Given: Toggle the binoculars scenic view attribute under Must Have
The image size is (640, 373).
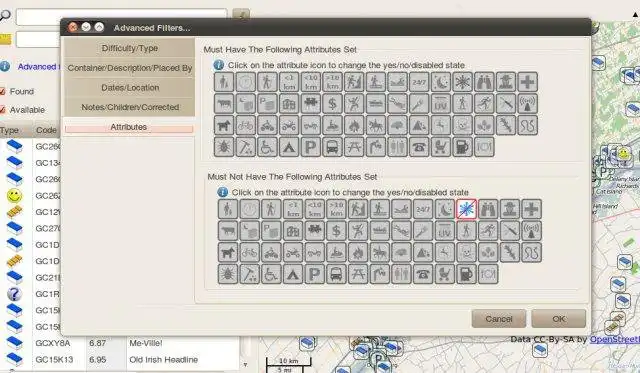Looking at the screenshot, I should (x=484, y=82).
